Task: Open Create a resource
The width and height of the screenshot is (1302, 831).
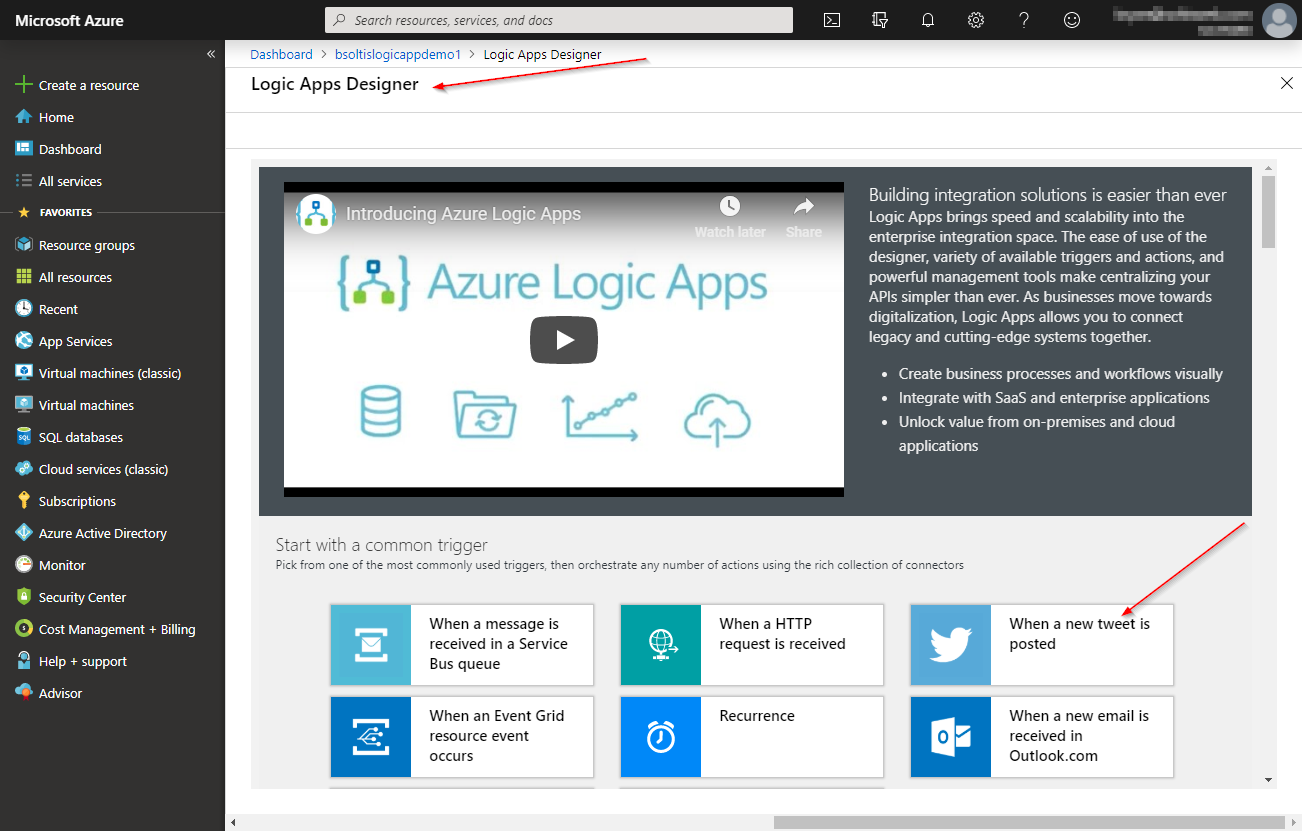Action: (88, 86)
